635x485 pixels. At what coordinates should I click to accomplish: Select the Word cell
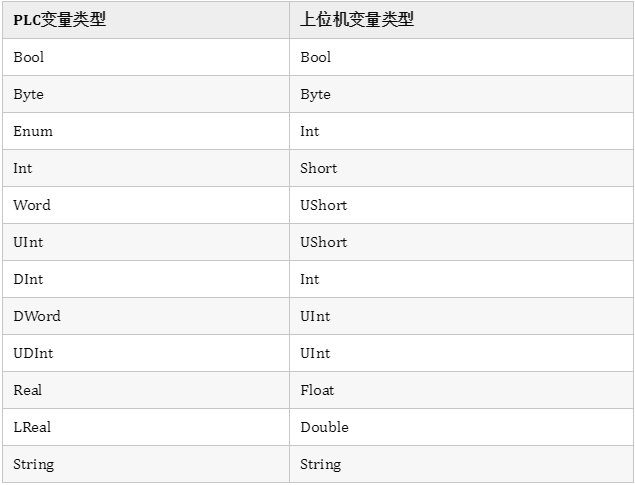tap(146, 205)
